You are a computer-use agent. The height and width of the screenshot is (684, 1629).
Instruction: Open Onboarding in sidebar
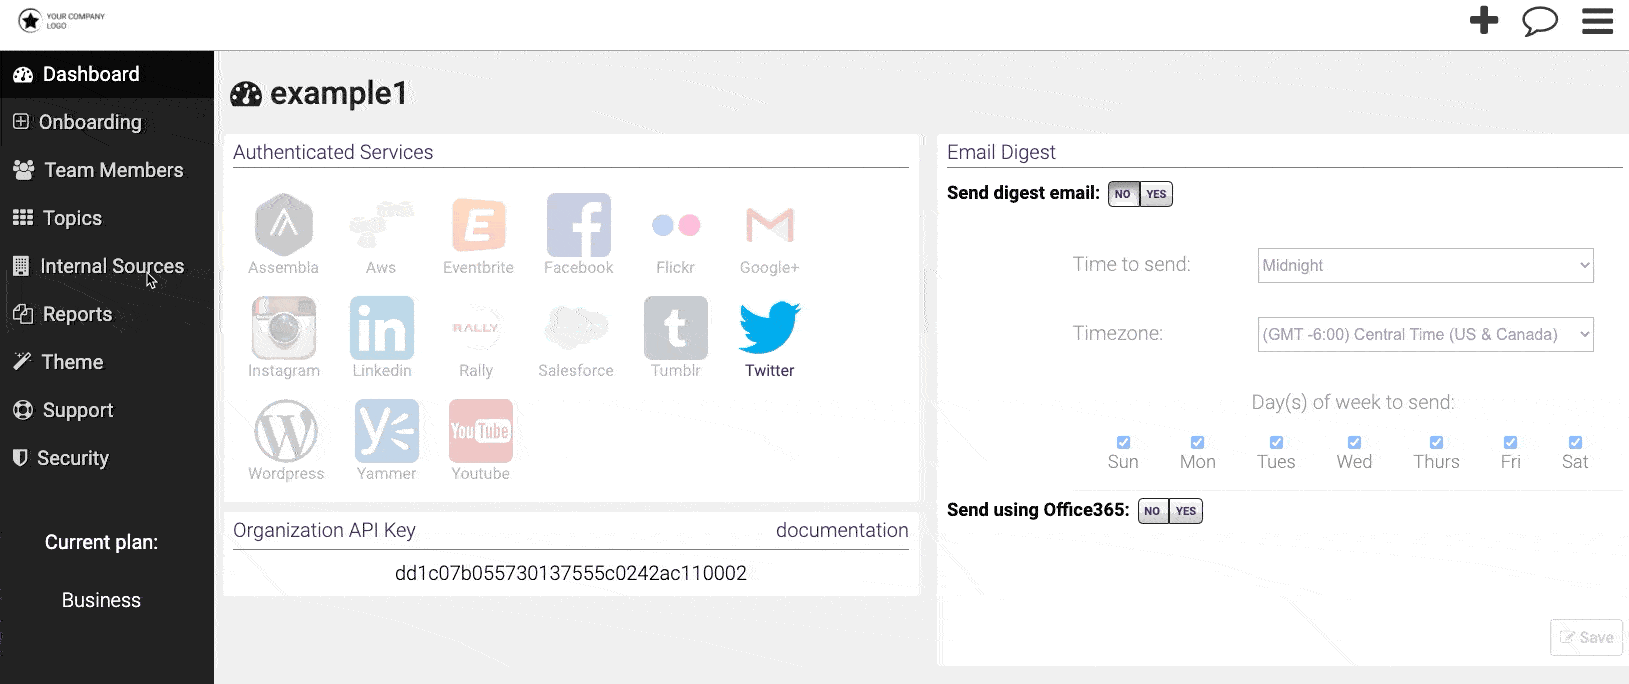tap(107, 122)
